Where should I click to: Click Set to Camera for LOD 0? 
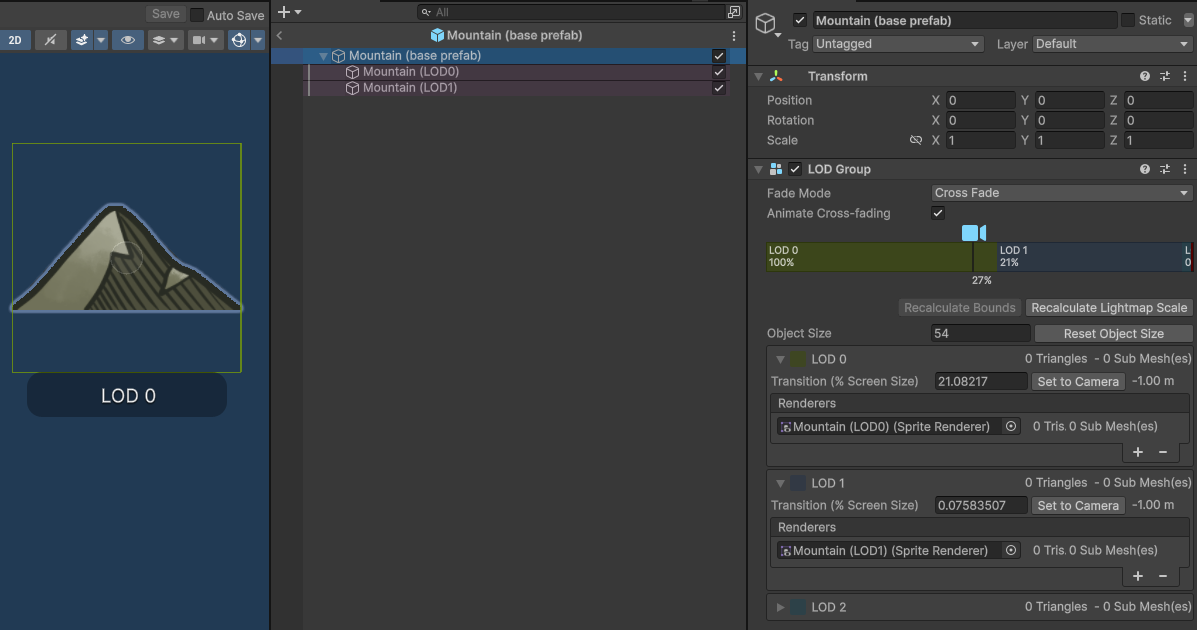(1078, 381)
